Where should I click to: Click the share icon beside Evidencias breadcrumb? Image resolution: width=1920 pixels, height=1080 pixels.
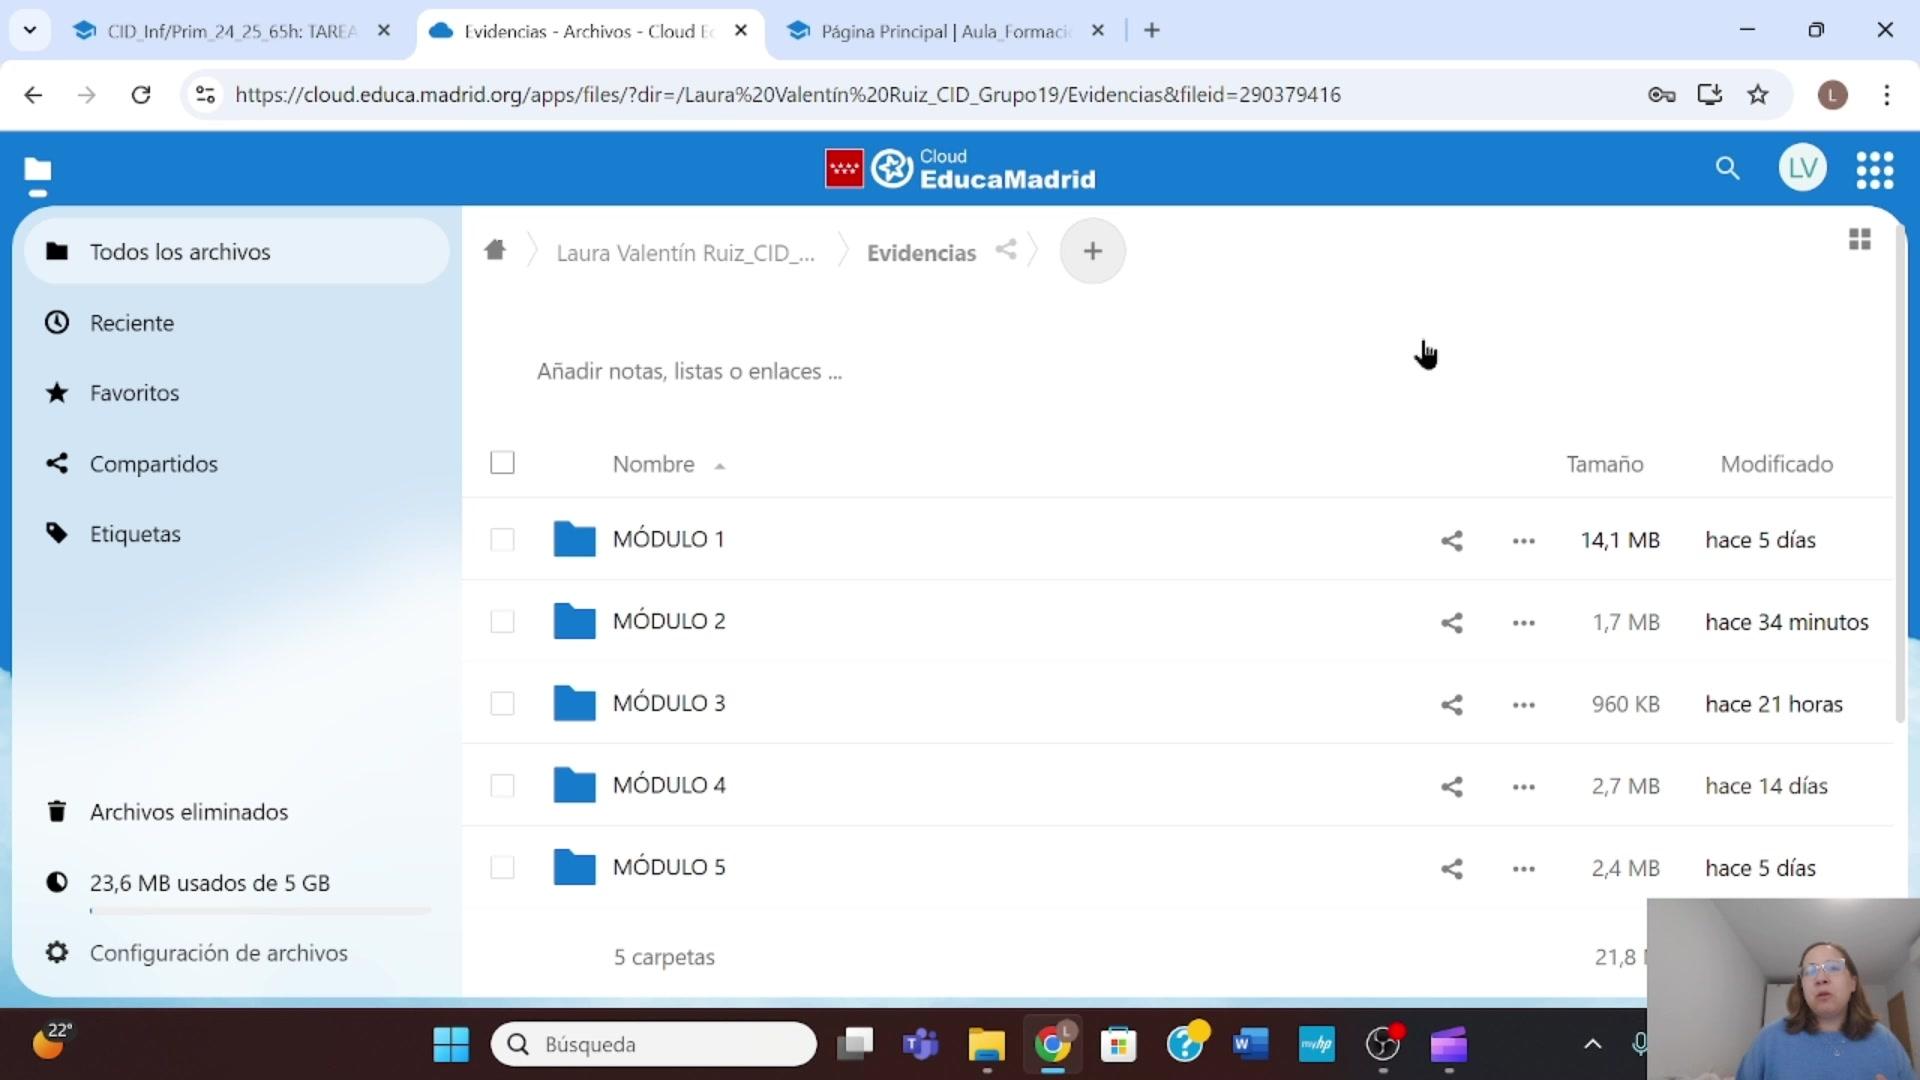click(x=1006, y=251)
